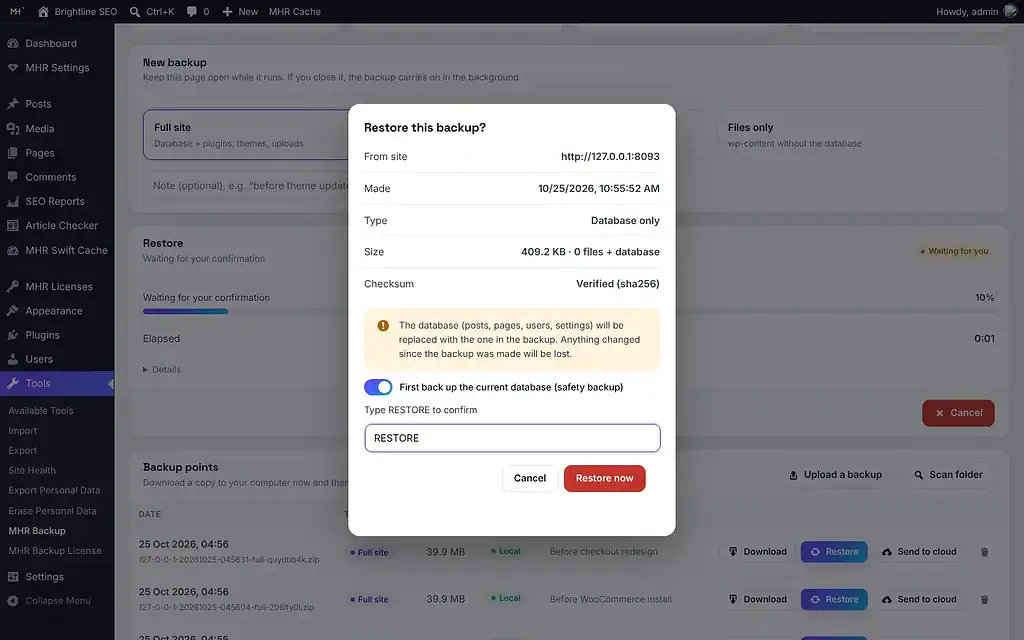The height and width of the screenshot is (640, 1024).
Task: Open MHR Backup License submenu item
Action: pyautogui.click(x=55, y=551)
